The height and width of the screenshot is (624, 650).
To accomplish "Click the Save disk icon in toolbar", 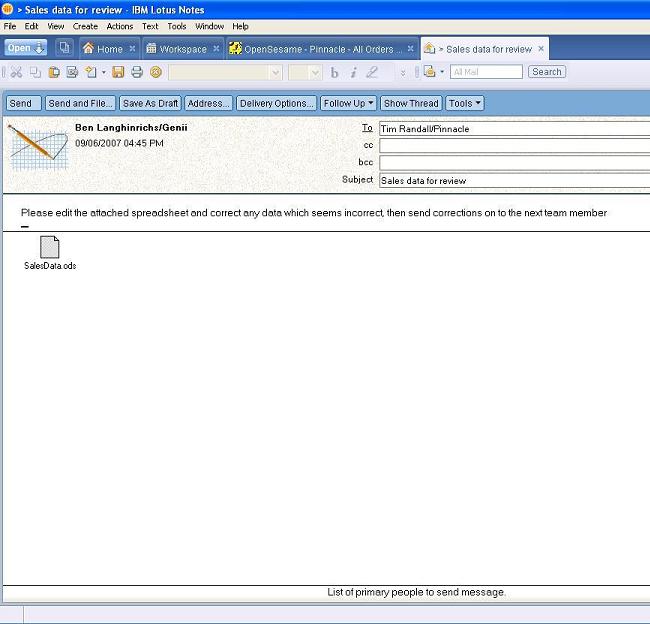I will [x=118, y=72].
